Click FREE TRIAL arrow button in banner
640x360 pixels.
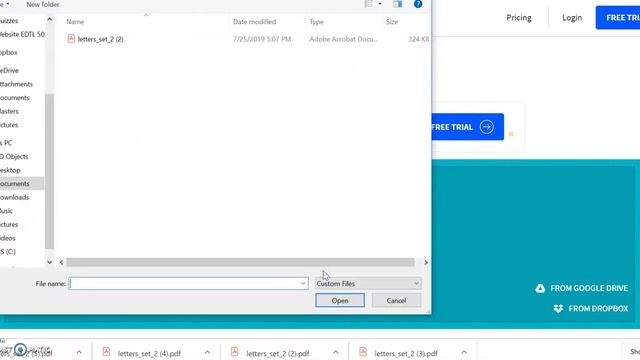[x=467, y=127]
